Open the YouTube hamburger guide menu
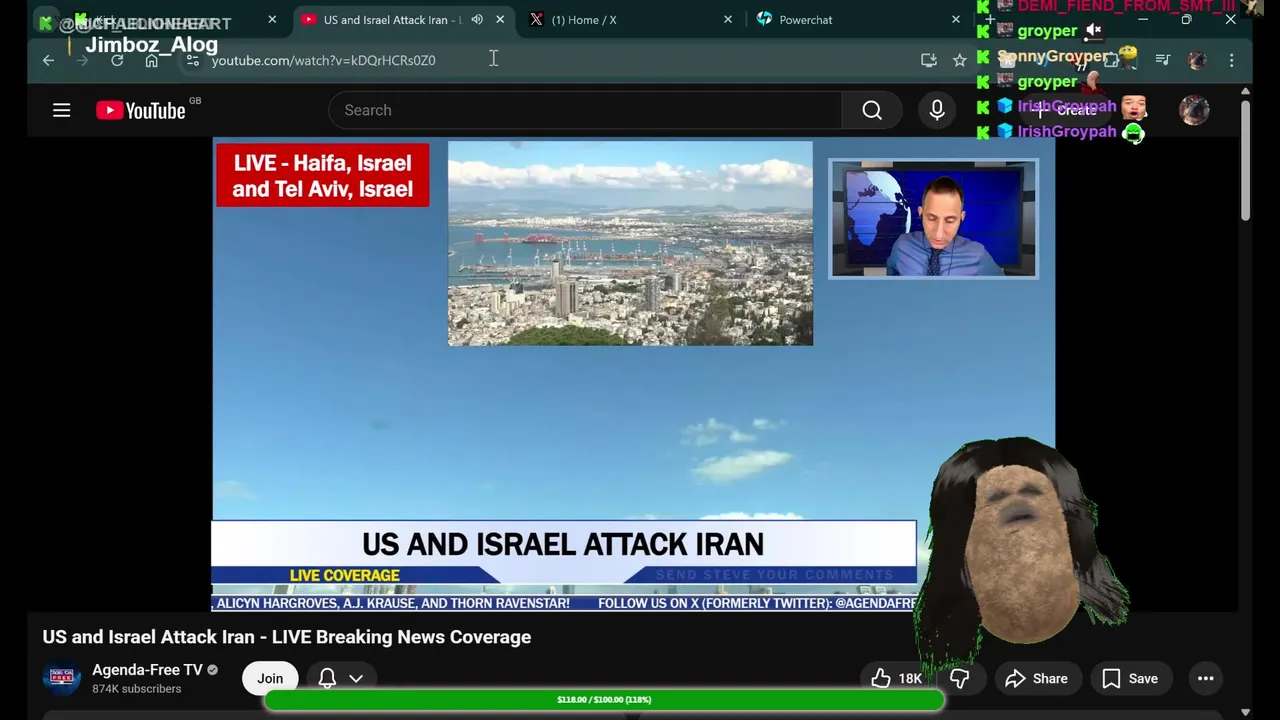Screen dimensions: 1280x720 (x=62, y=110)
